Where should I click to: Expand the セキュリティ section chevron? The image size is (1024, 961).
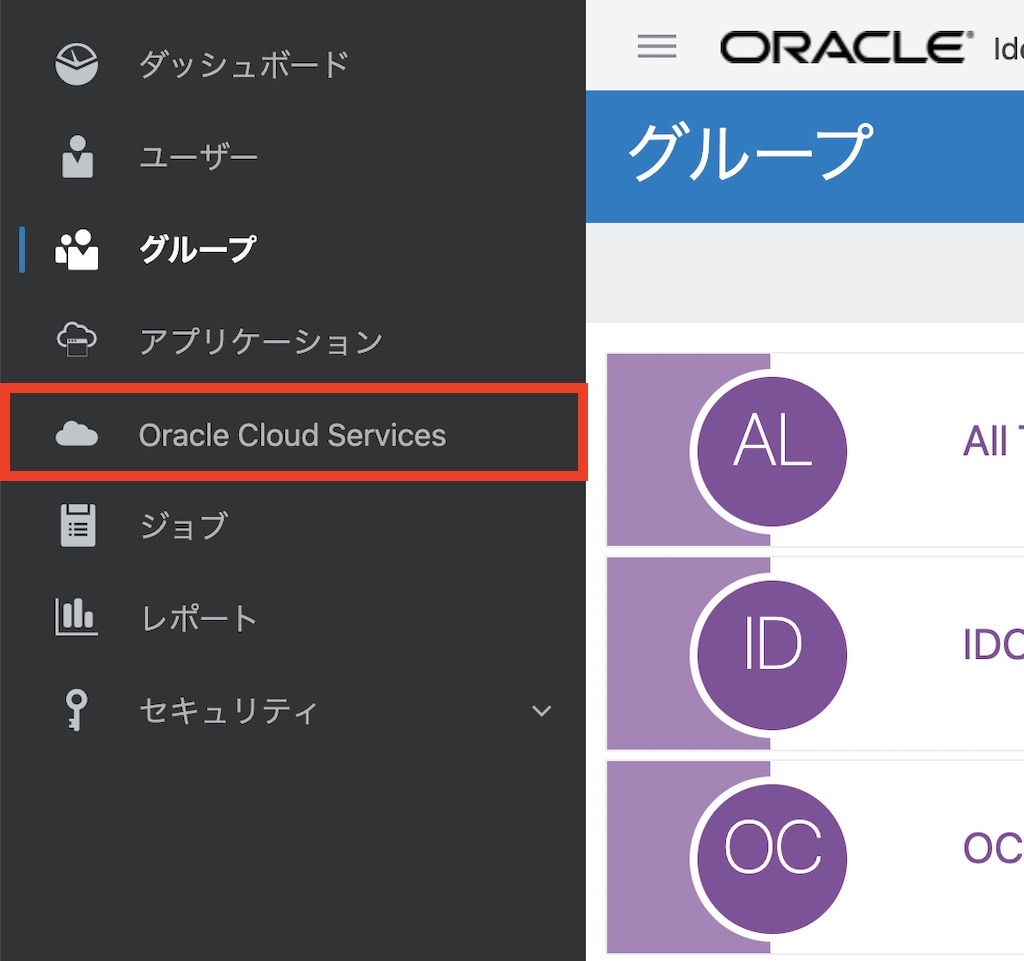[x=541, y=711]
